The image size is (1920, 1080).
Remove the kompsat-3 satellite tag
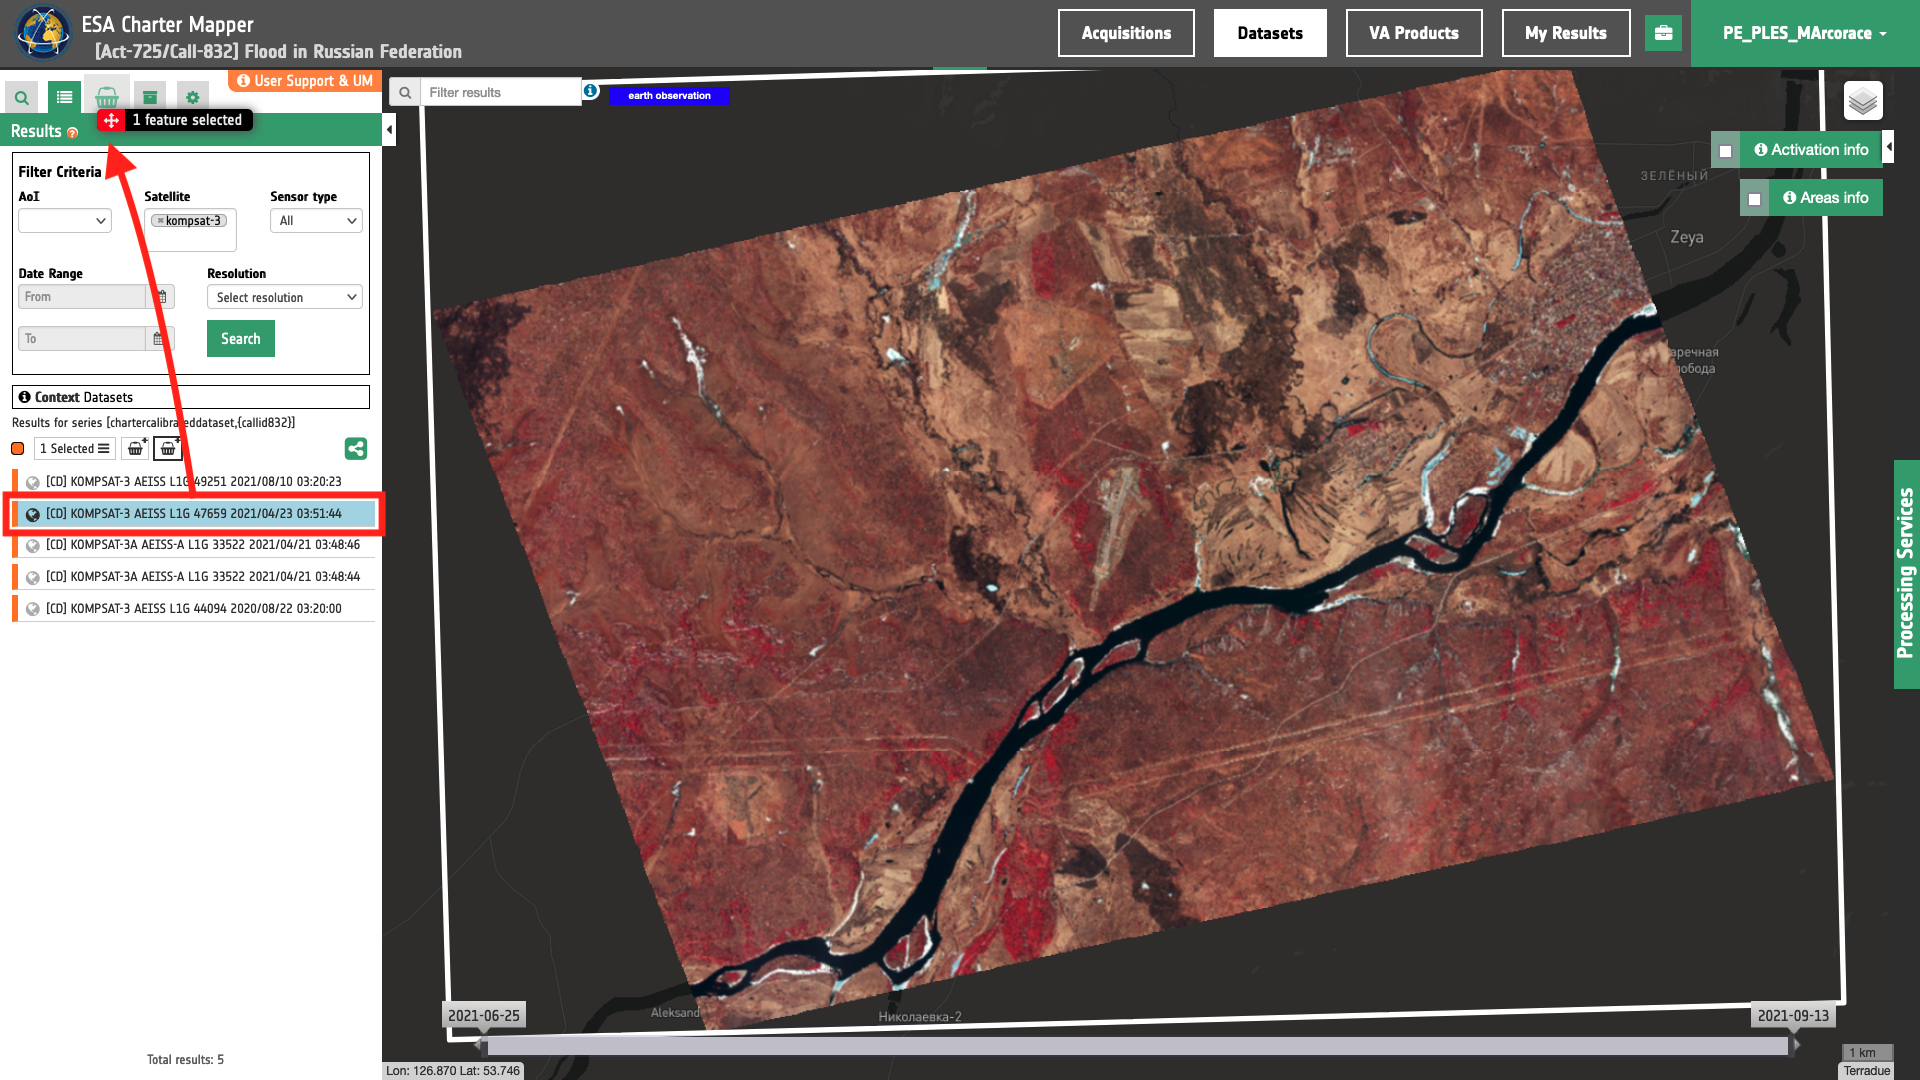click(x=160, y=221)
